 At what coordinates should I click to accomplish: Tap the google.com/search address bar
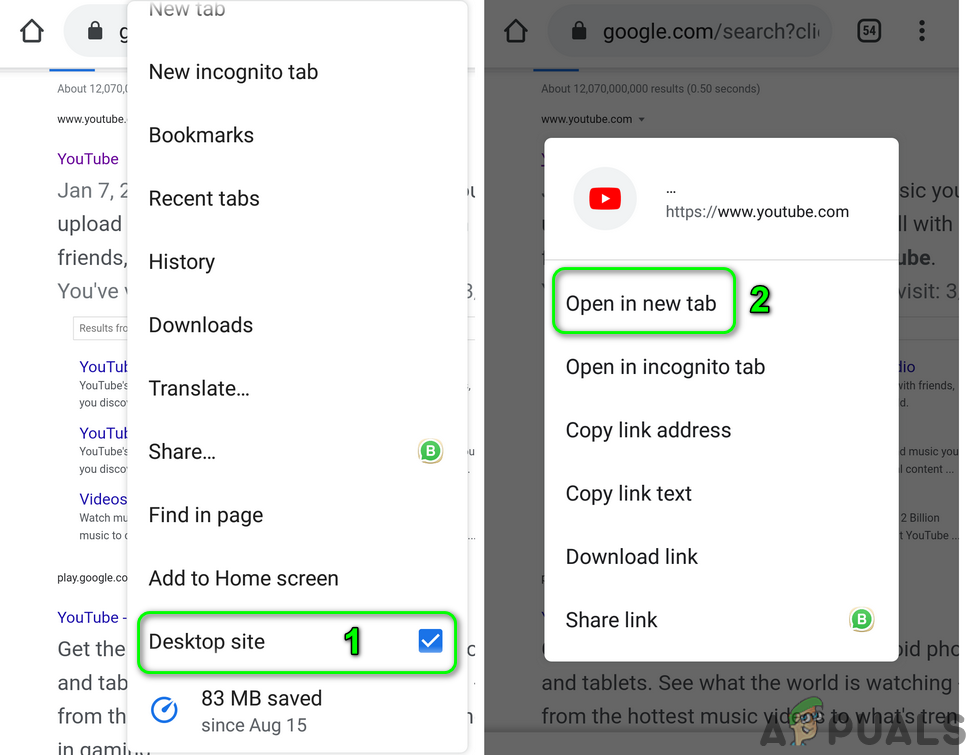(690, 30)
